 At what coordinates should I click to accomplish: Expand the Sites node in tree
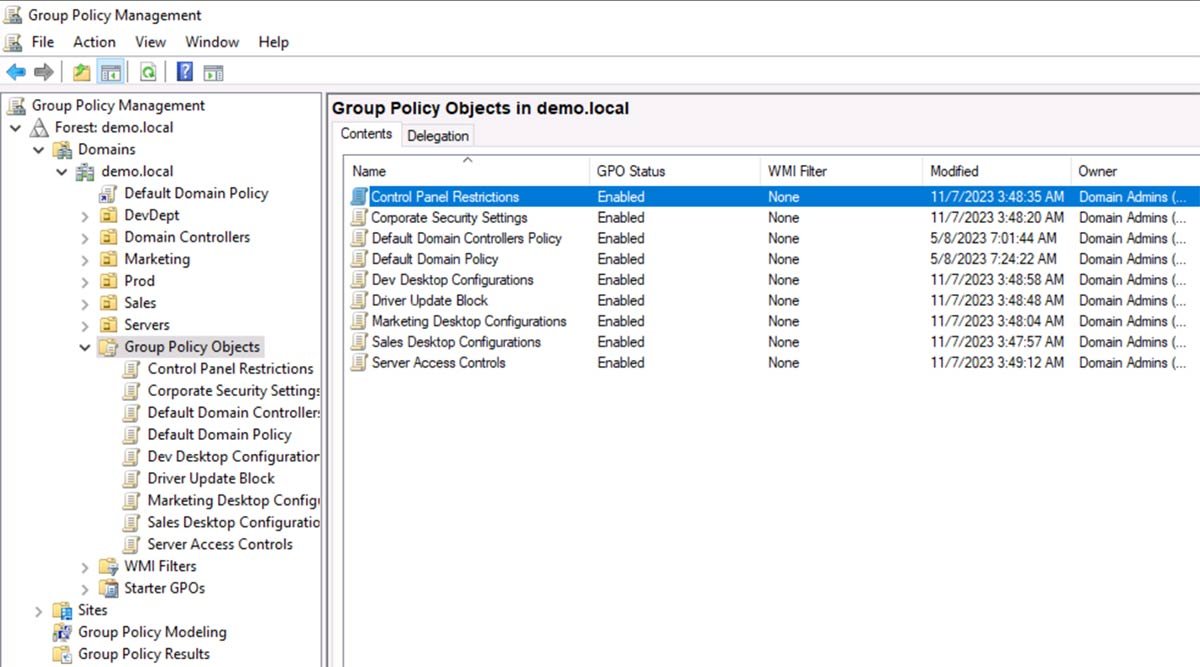[39, 611]
